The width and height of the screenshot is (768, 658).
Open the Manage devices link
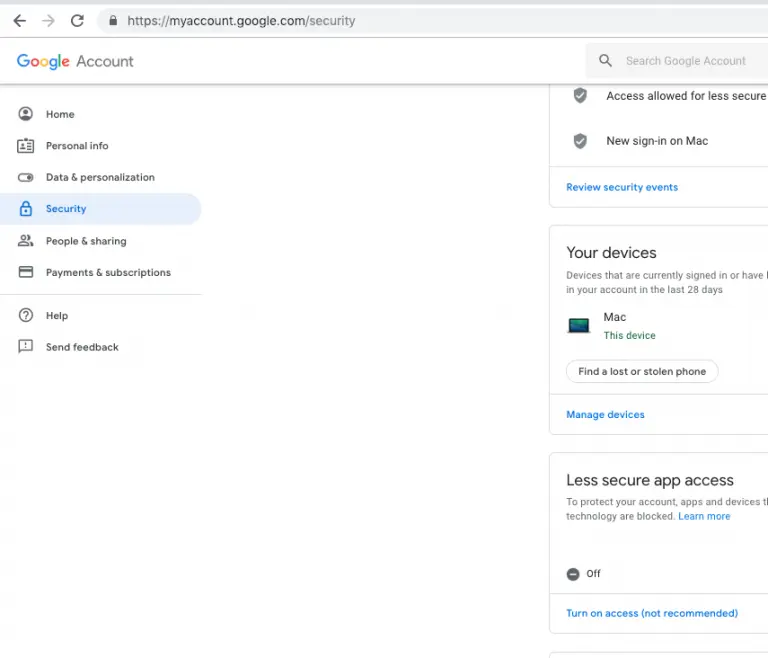pos(605,414)
